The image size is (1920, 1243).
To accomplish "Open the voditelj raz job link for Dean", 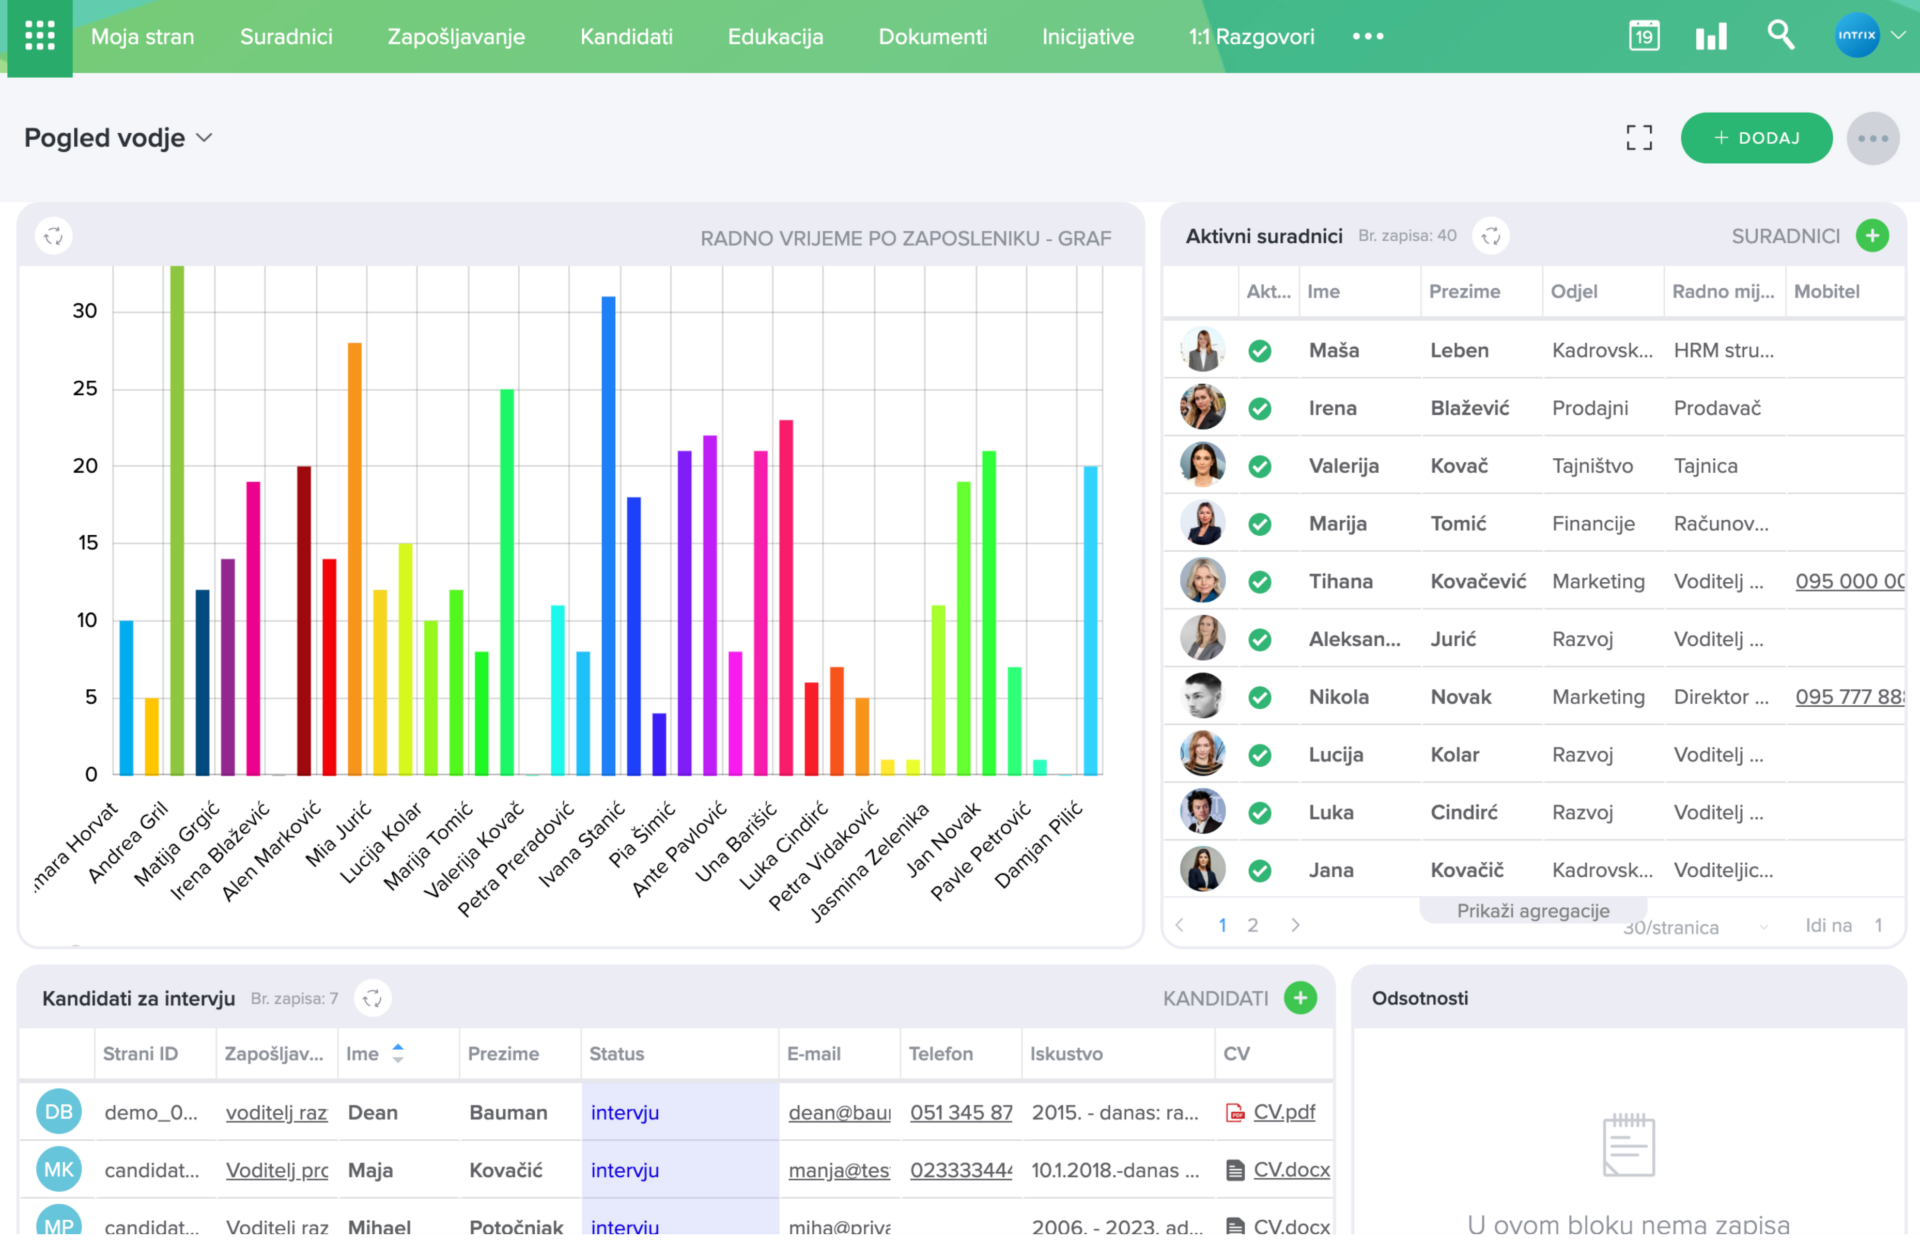I will click(277, 1113).
